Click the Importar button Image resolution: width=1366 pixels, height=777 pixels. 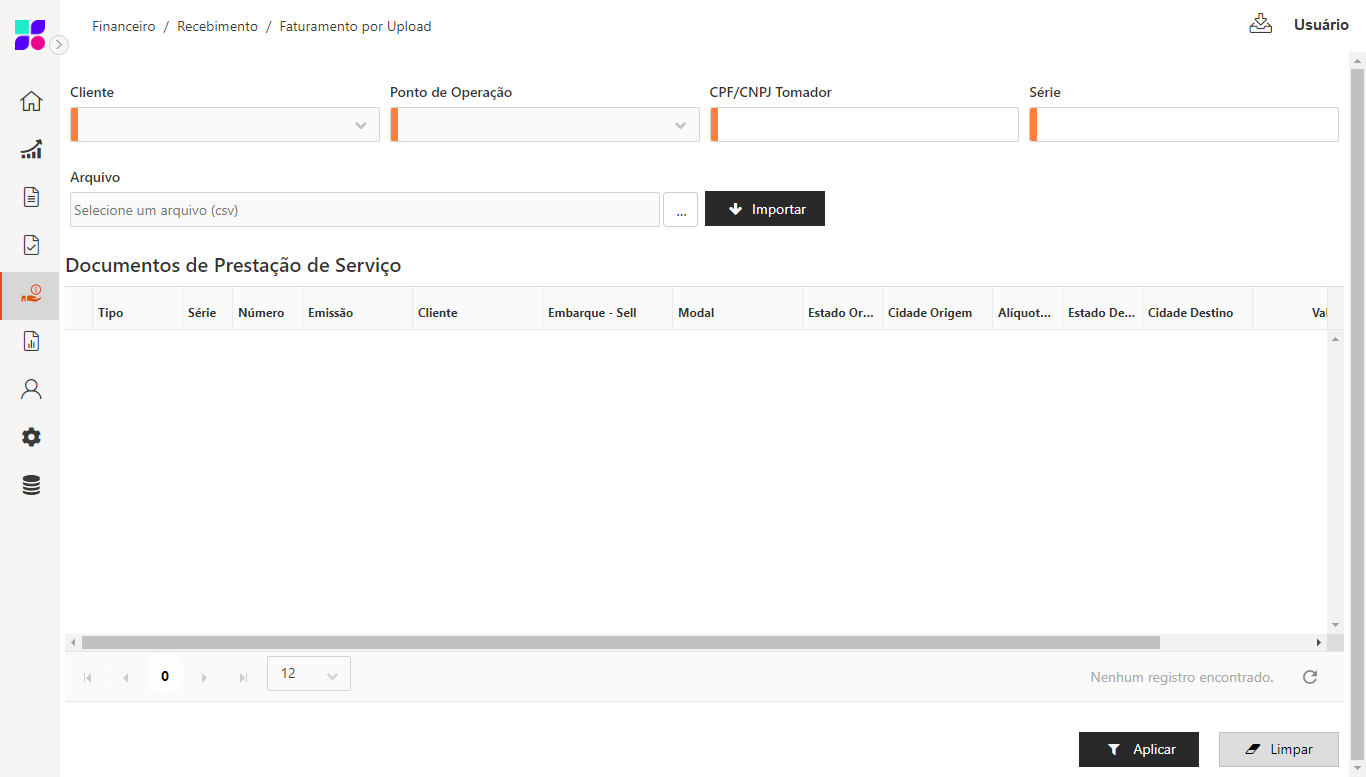(764, 209)
